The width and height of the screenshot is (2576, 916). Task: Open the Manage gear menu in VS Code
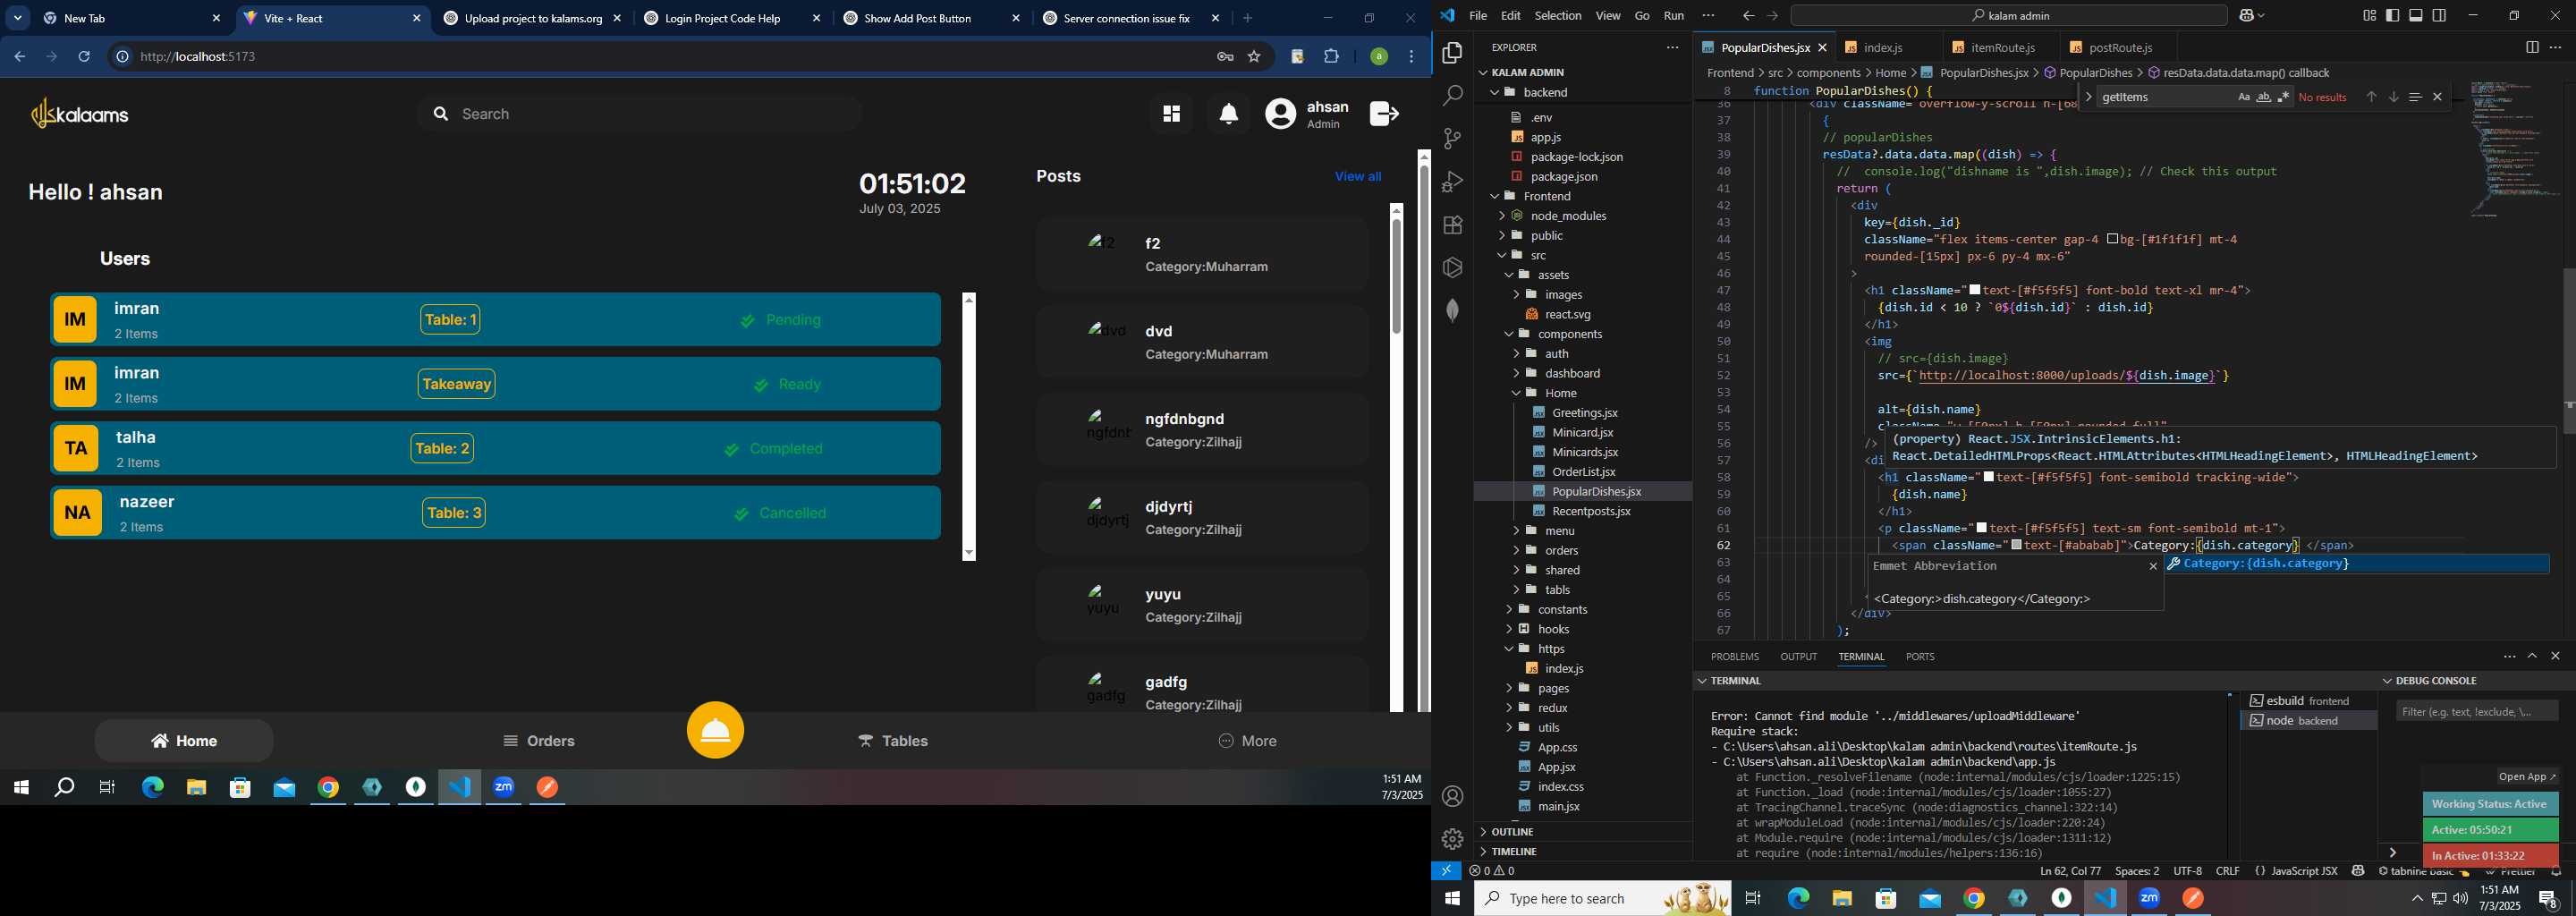[1453, 839]
